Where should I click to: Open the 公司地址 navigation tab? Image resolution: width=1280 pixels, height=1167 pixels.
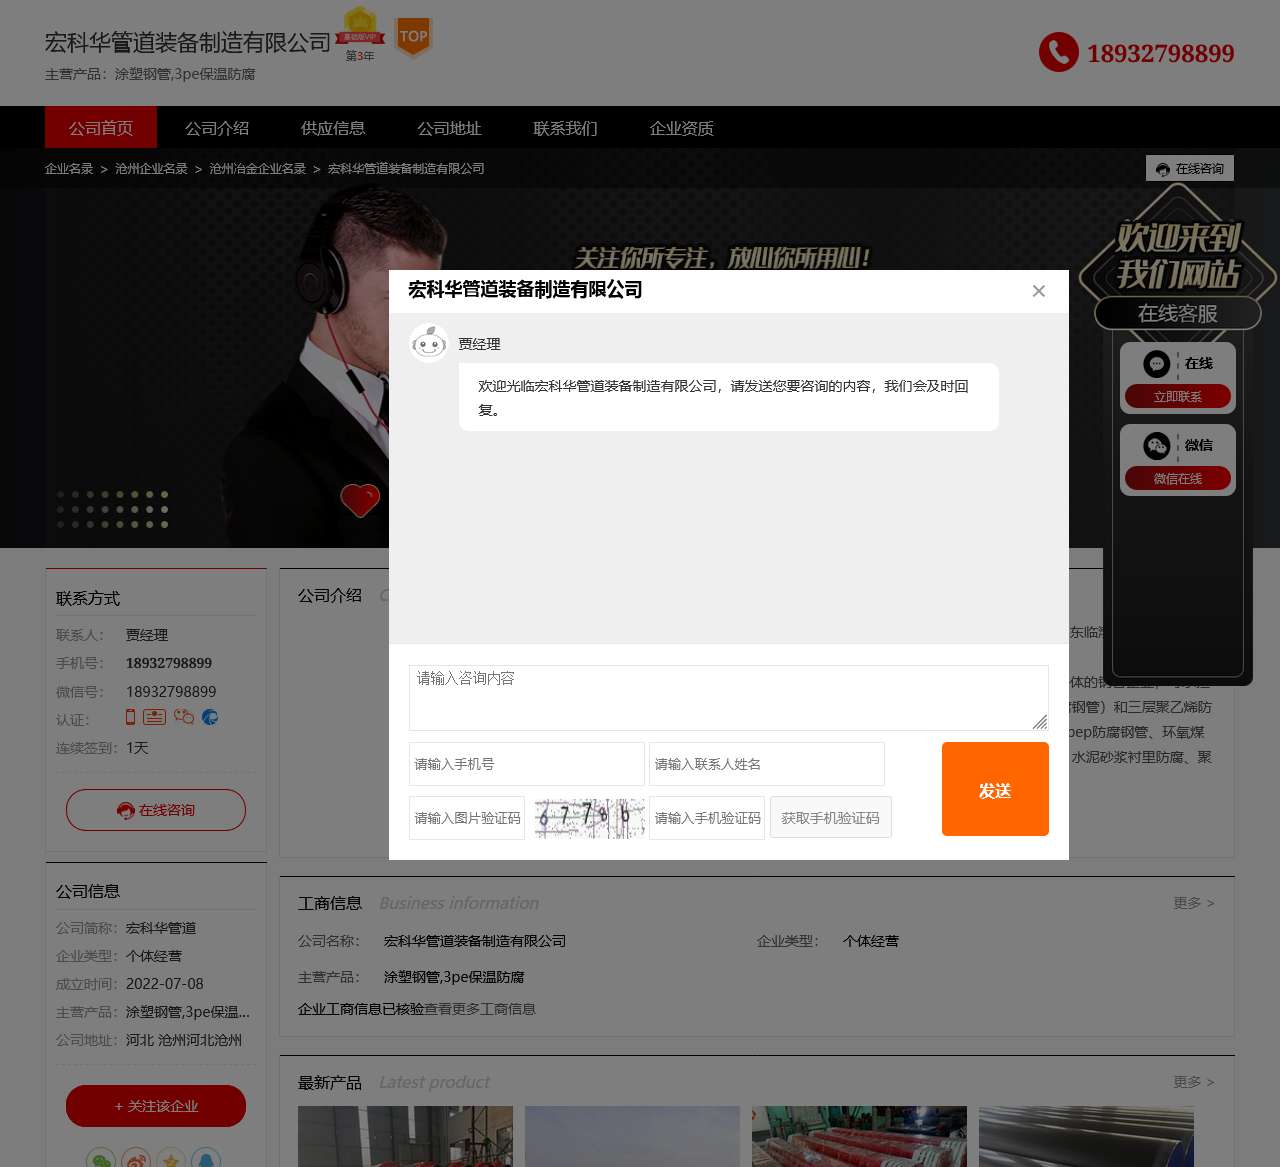coord(448,128)
